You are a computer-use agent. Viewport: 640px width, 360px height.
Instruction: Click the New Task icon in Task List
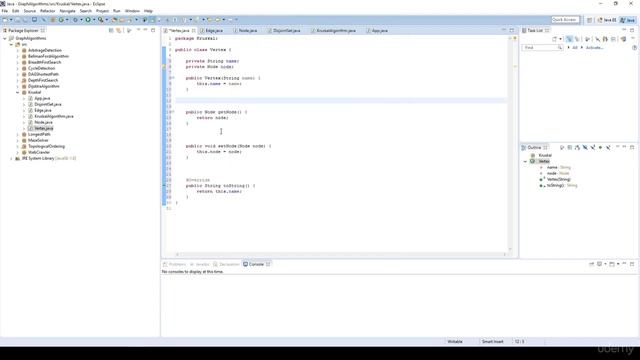pos(554,39)
